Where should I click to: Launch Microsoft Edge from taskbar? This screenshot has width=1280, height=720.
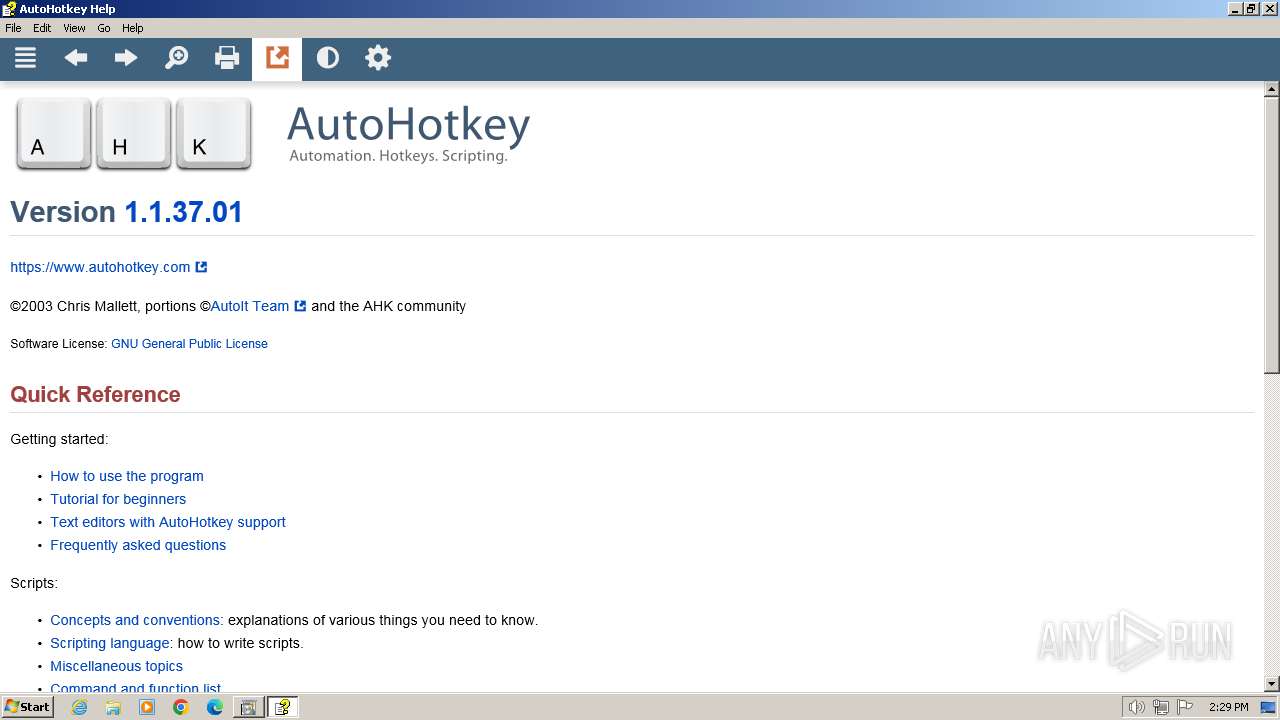[x=215, y=707]
